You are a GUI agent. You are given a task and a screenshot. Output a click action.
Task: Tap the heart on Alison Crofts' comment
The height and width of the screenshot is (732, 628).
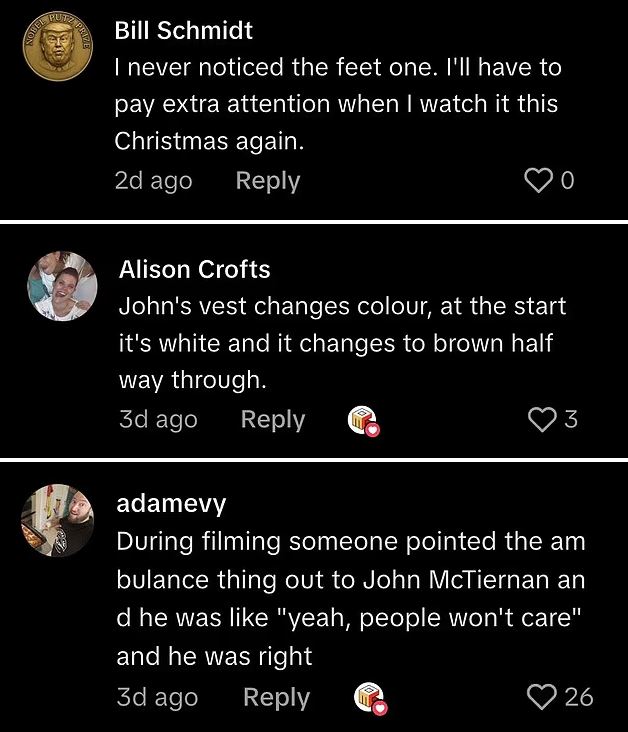tap(541, 420)
